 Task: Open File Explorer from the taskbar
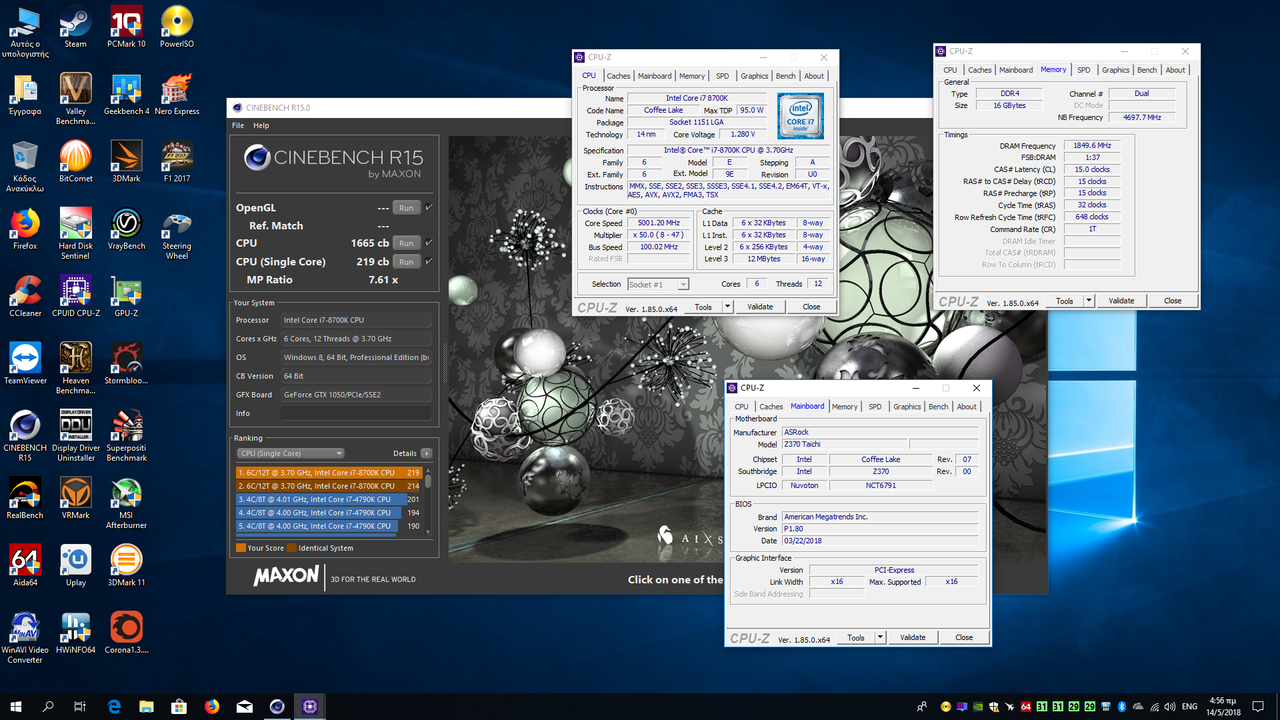click(147, 706)
